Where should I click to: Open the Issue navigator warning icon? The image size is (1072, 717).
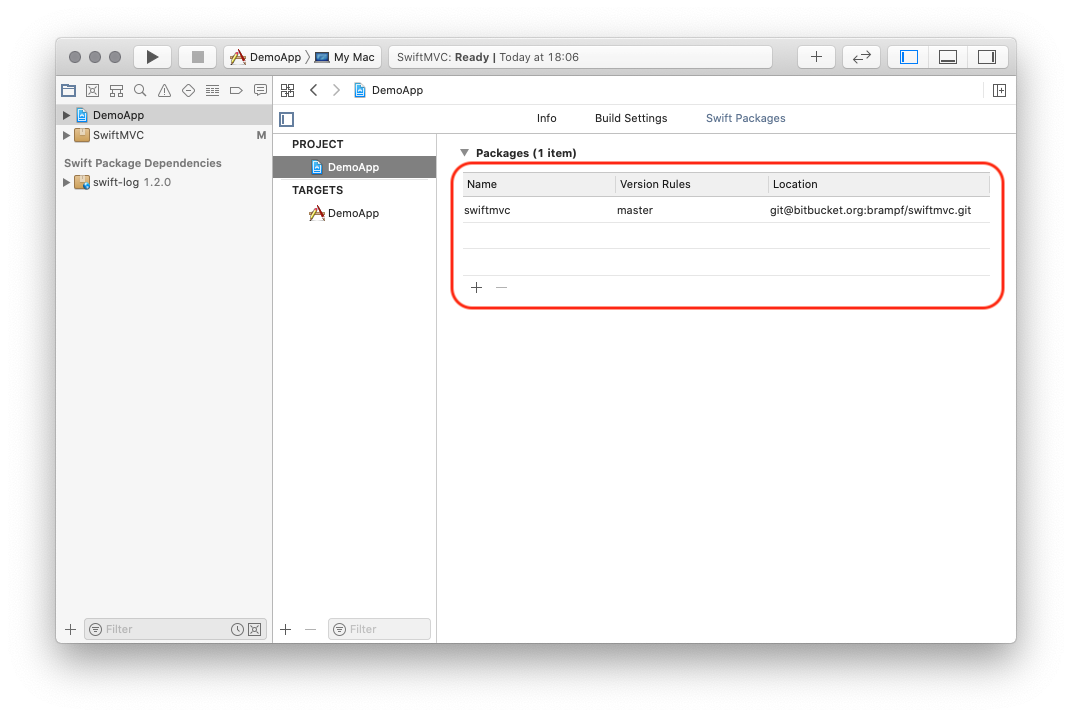tap(164, 90)
